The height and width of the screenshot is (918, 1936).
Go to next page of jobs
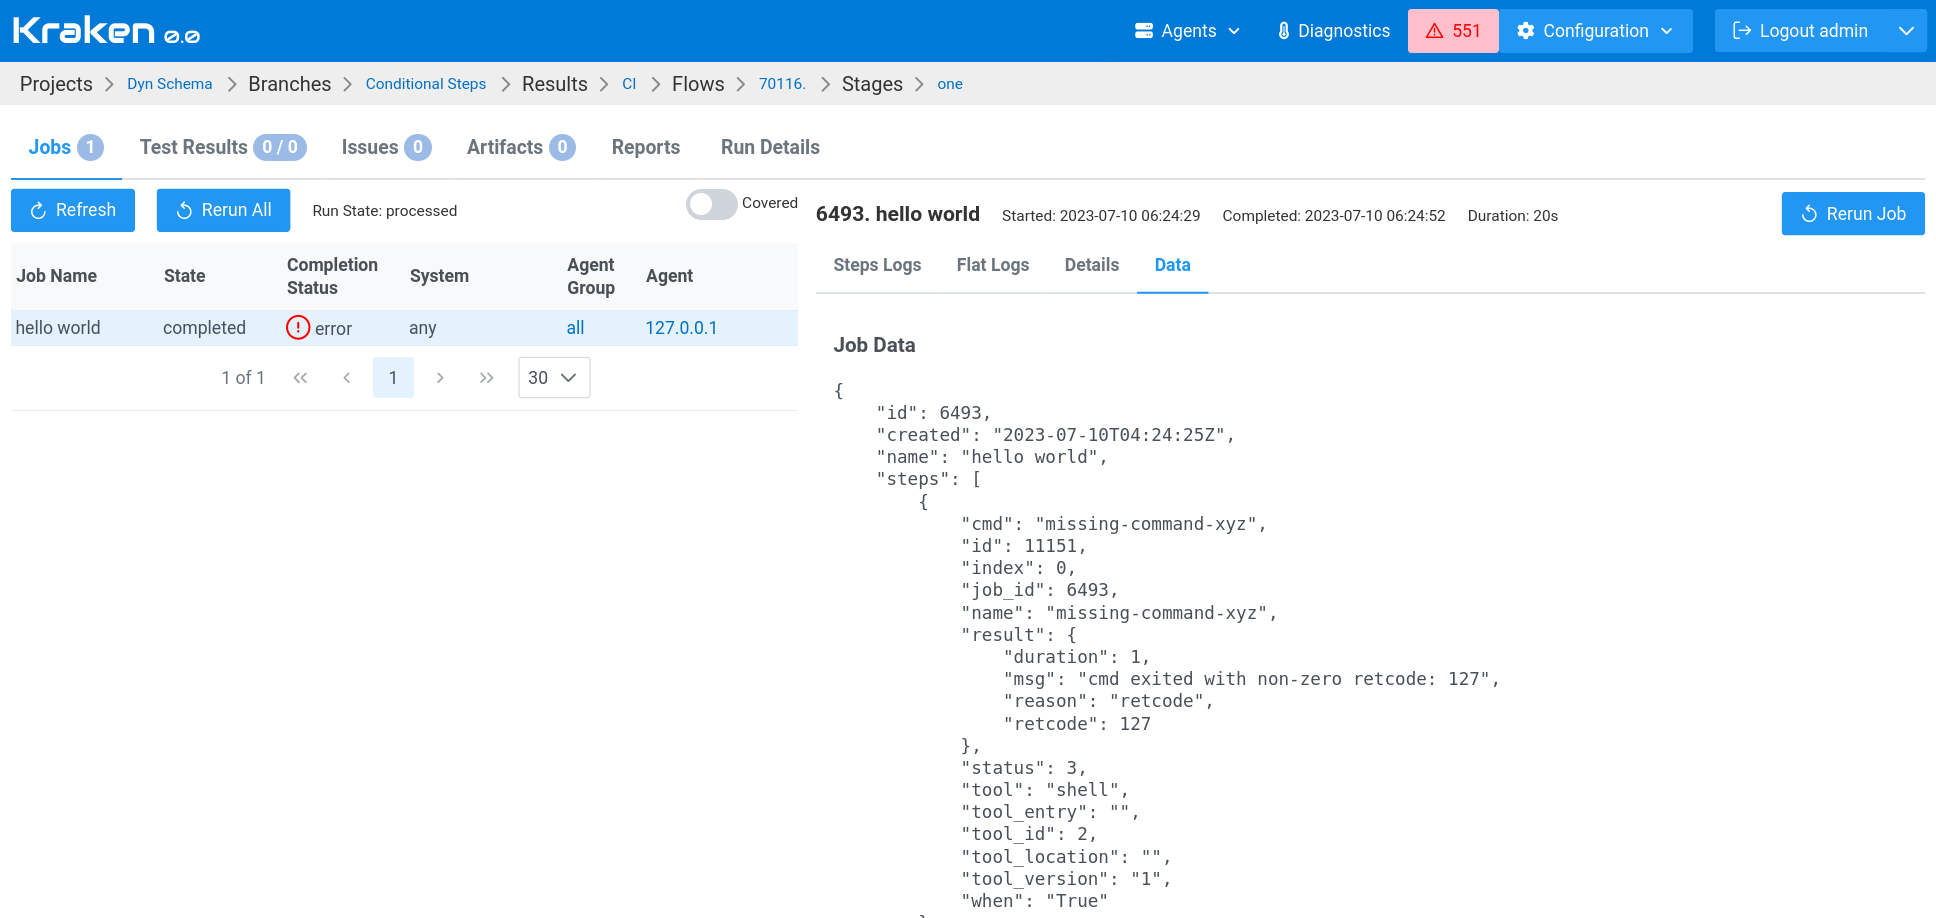tap(440, 377)
